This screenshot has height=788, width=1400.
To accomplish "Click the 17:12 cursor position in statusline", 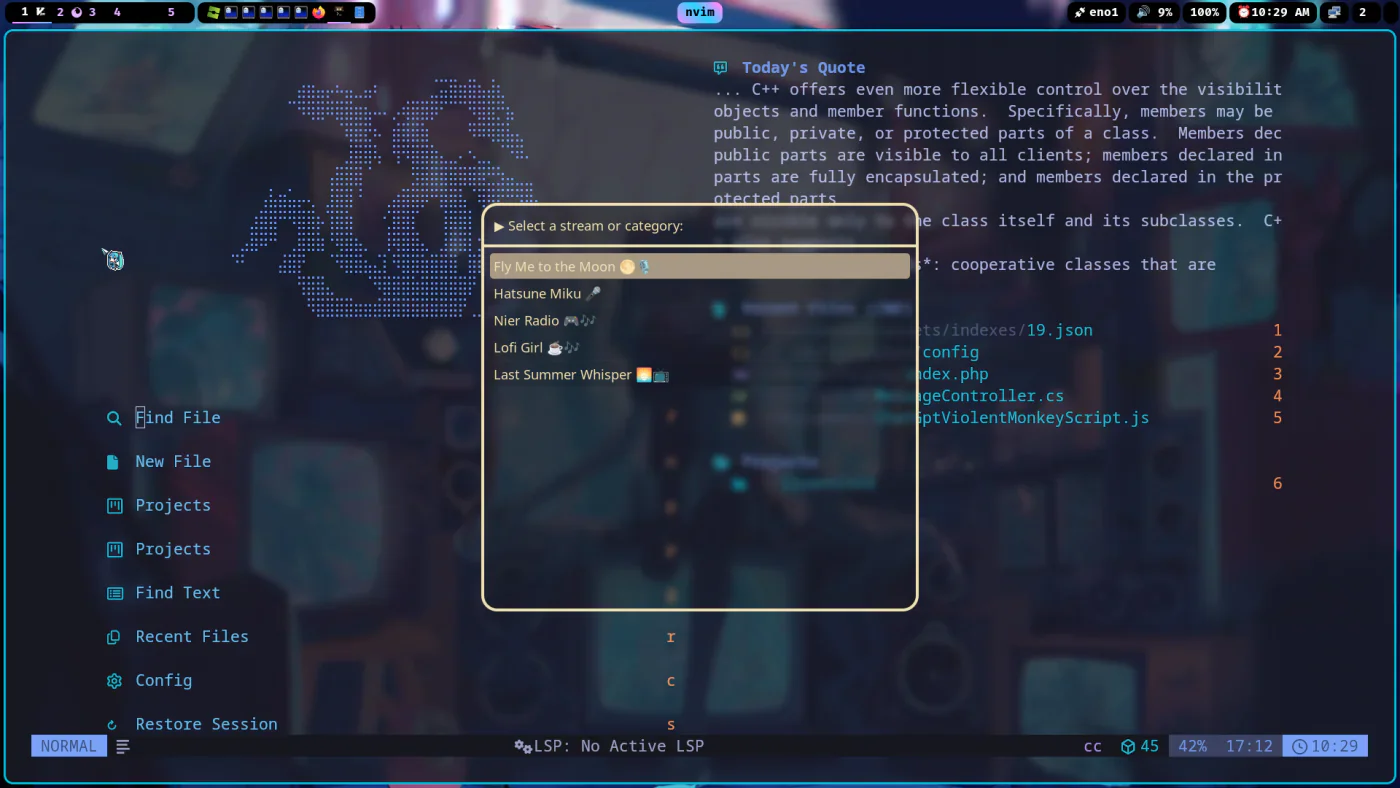I will pos(1249,746).
